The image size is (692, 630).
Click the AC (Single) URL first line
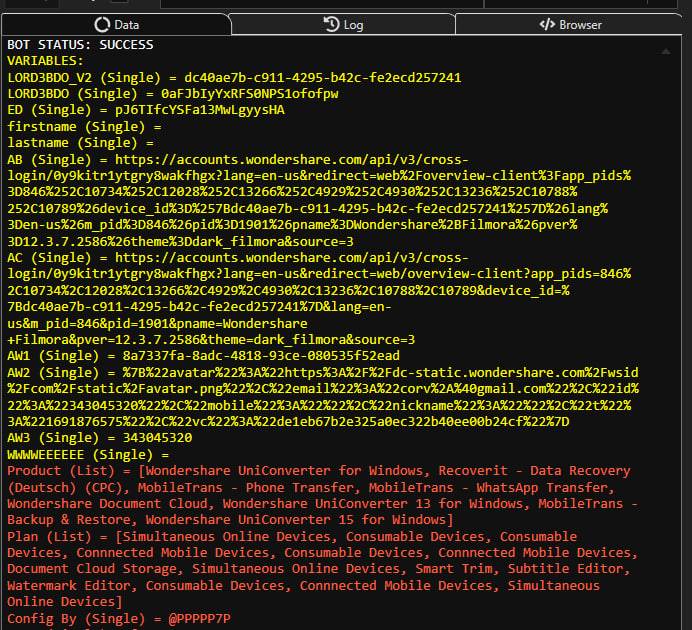click(x=238, y=258)
